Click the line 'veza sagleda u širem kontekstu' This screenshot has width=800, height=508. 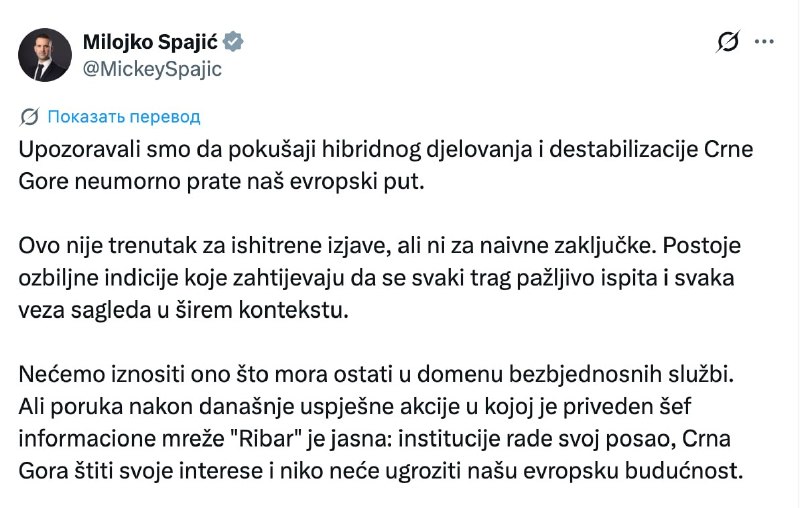(x=184, y=310)
